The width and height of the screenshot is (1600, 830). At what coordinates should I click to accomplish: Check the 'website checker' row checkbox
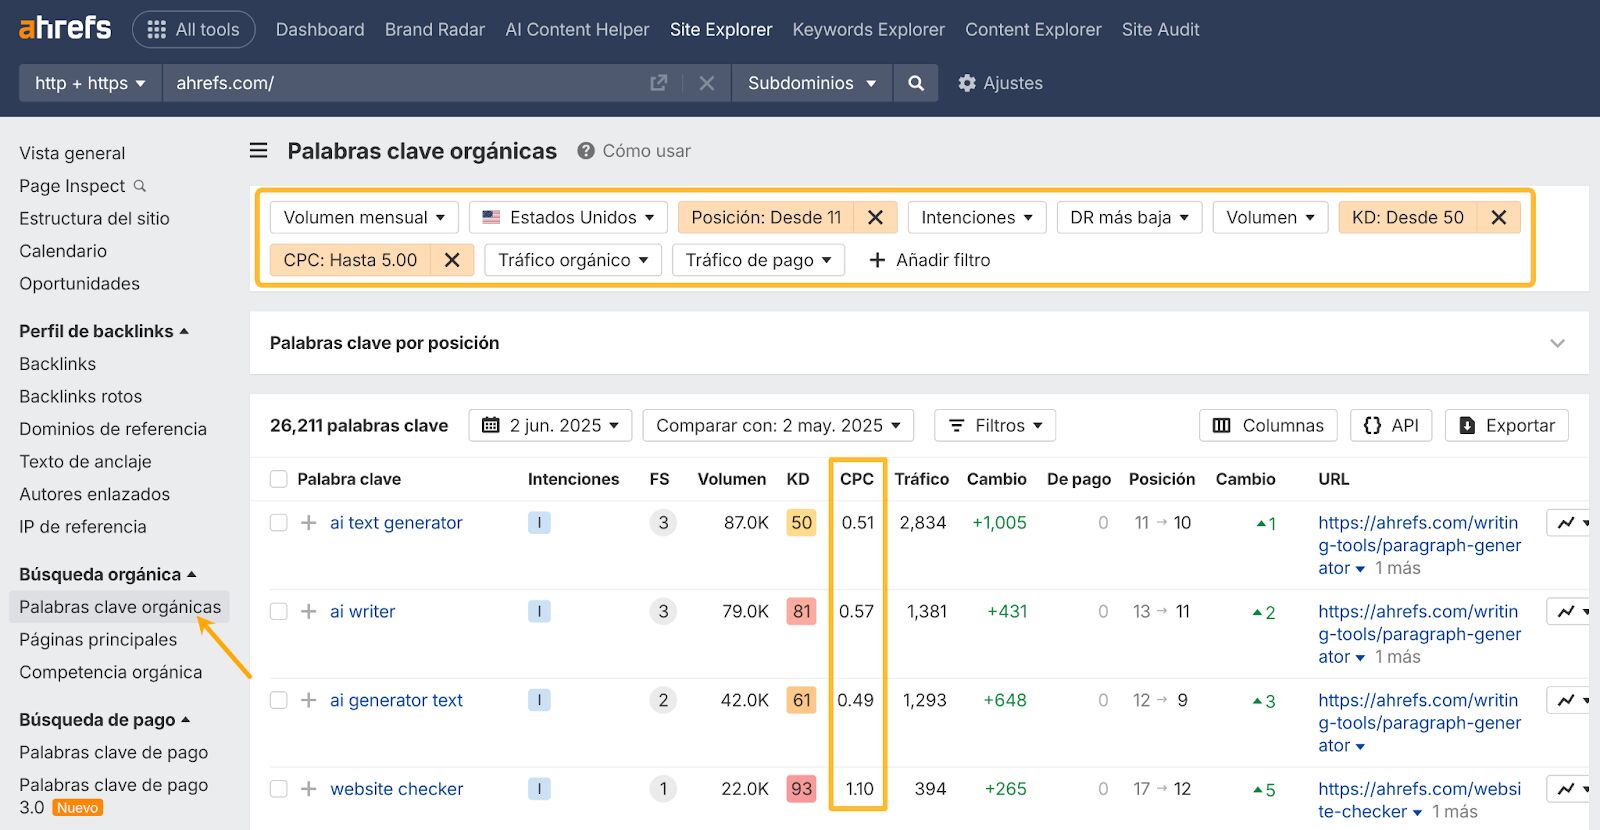click(x=279, y=790)
